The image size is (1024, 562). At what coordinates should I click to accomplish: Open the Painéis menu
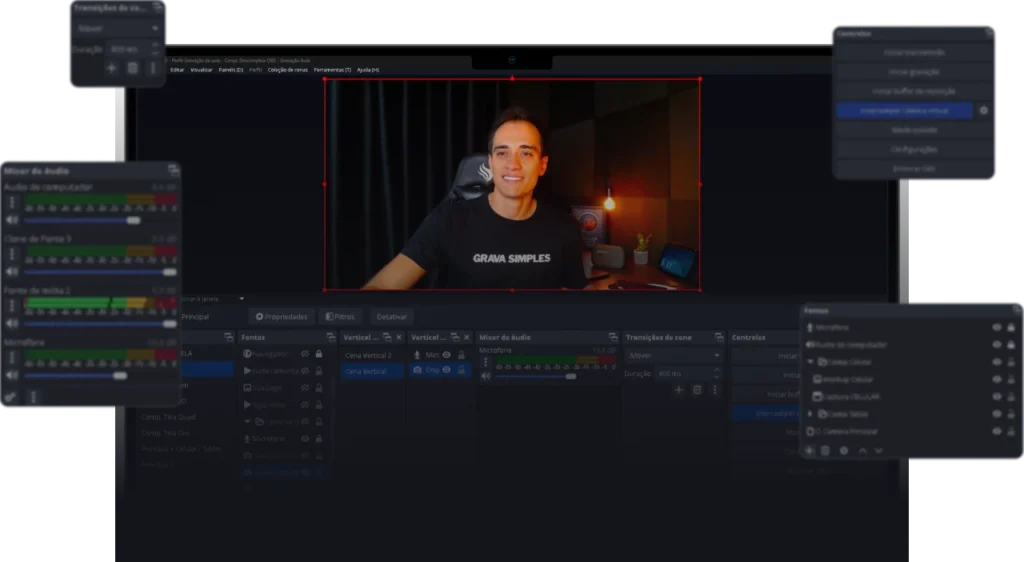click(231, 70)
